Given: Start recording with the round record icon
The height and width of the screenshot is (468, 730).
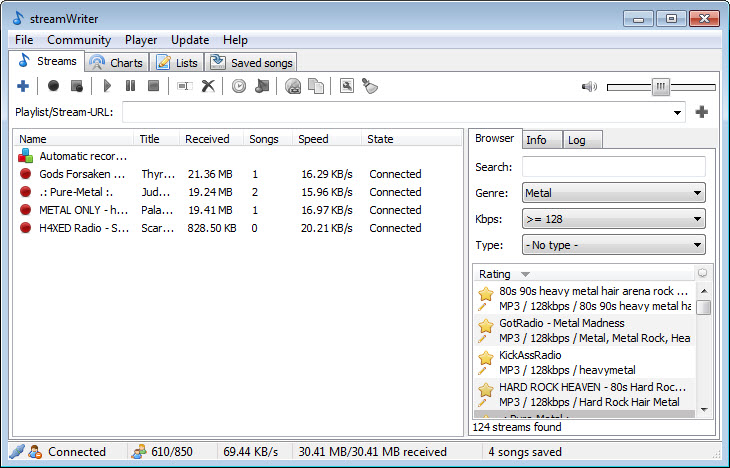Looking at the screenshot, I should 53,87.
